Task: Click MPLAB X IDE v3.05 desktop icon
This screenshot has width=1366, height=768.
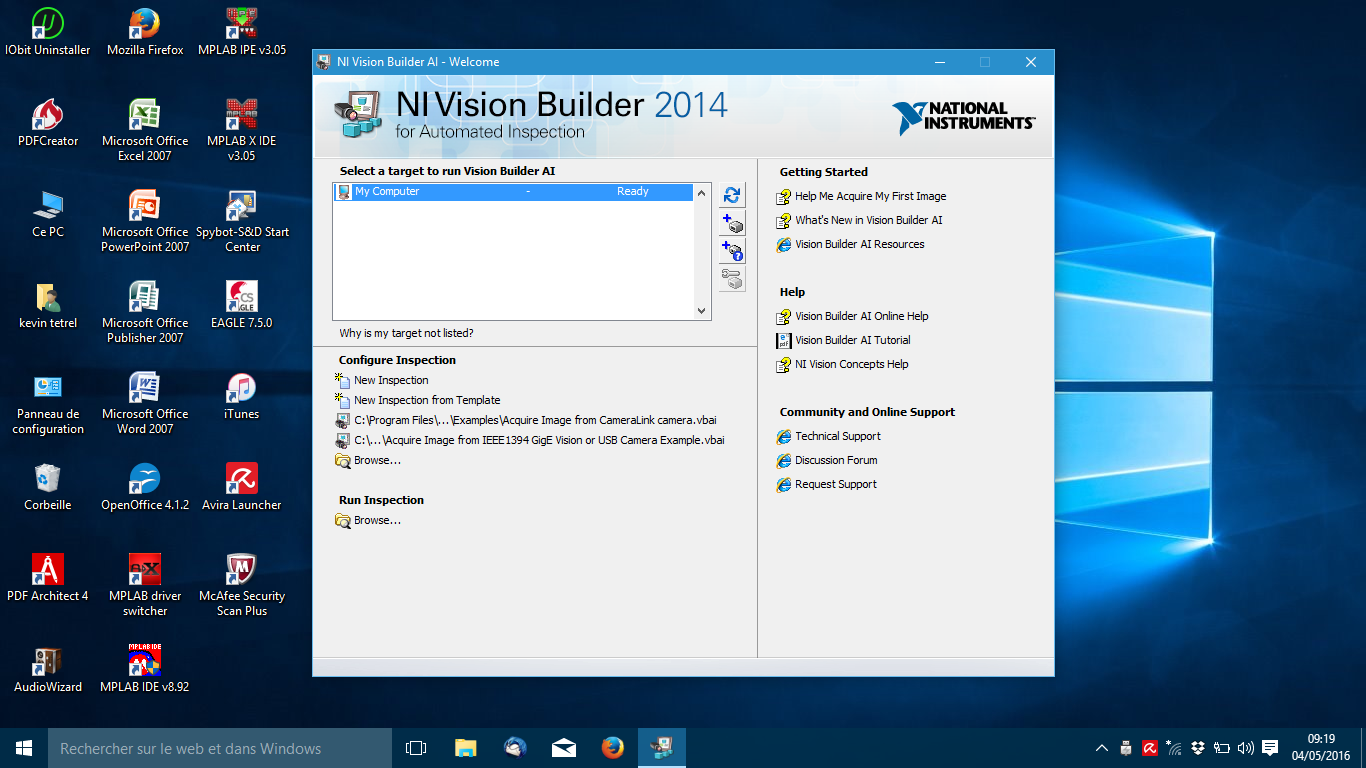Action: tap(242, 130)
